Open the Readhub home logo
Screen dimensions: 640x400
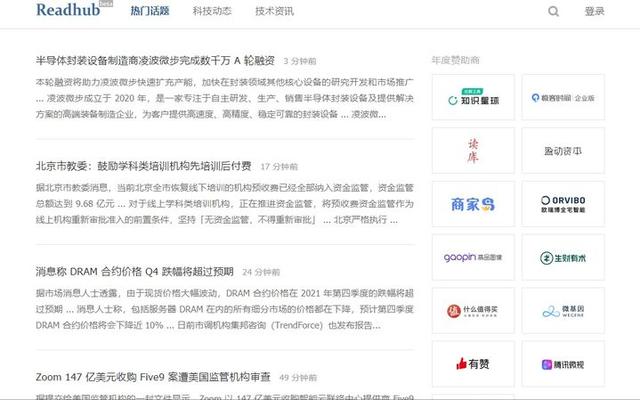click(x=69, y=11)
